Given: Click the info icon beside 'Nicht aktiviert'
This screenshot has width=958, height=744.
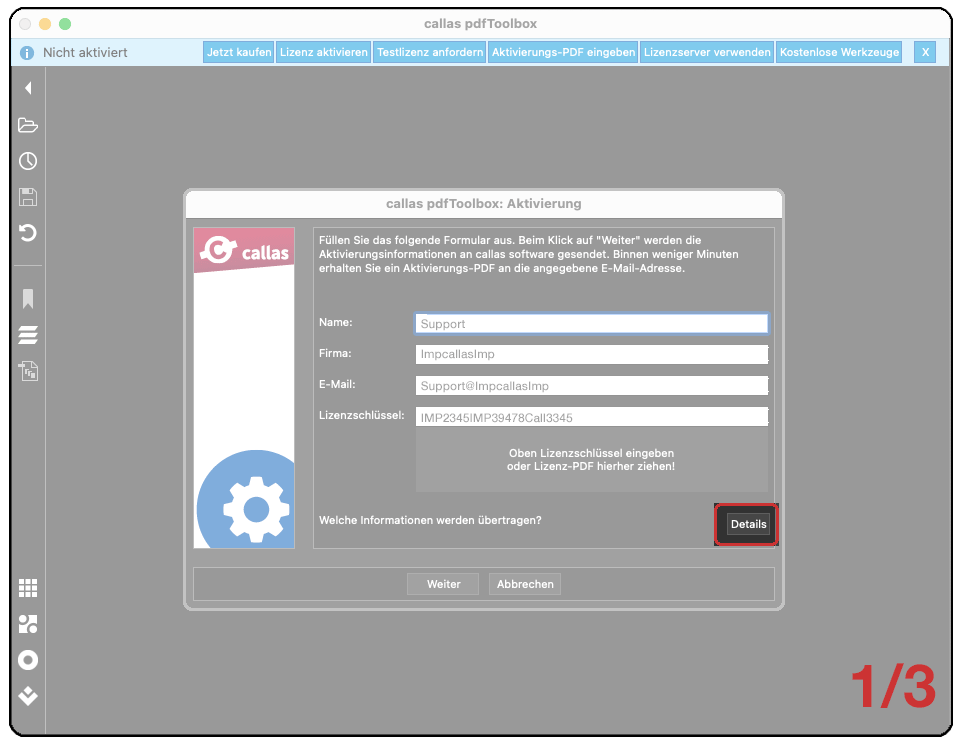Looking at the screenshot, I should pos(27,52).
